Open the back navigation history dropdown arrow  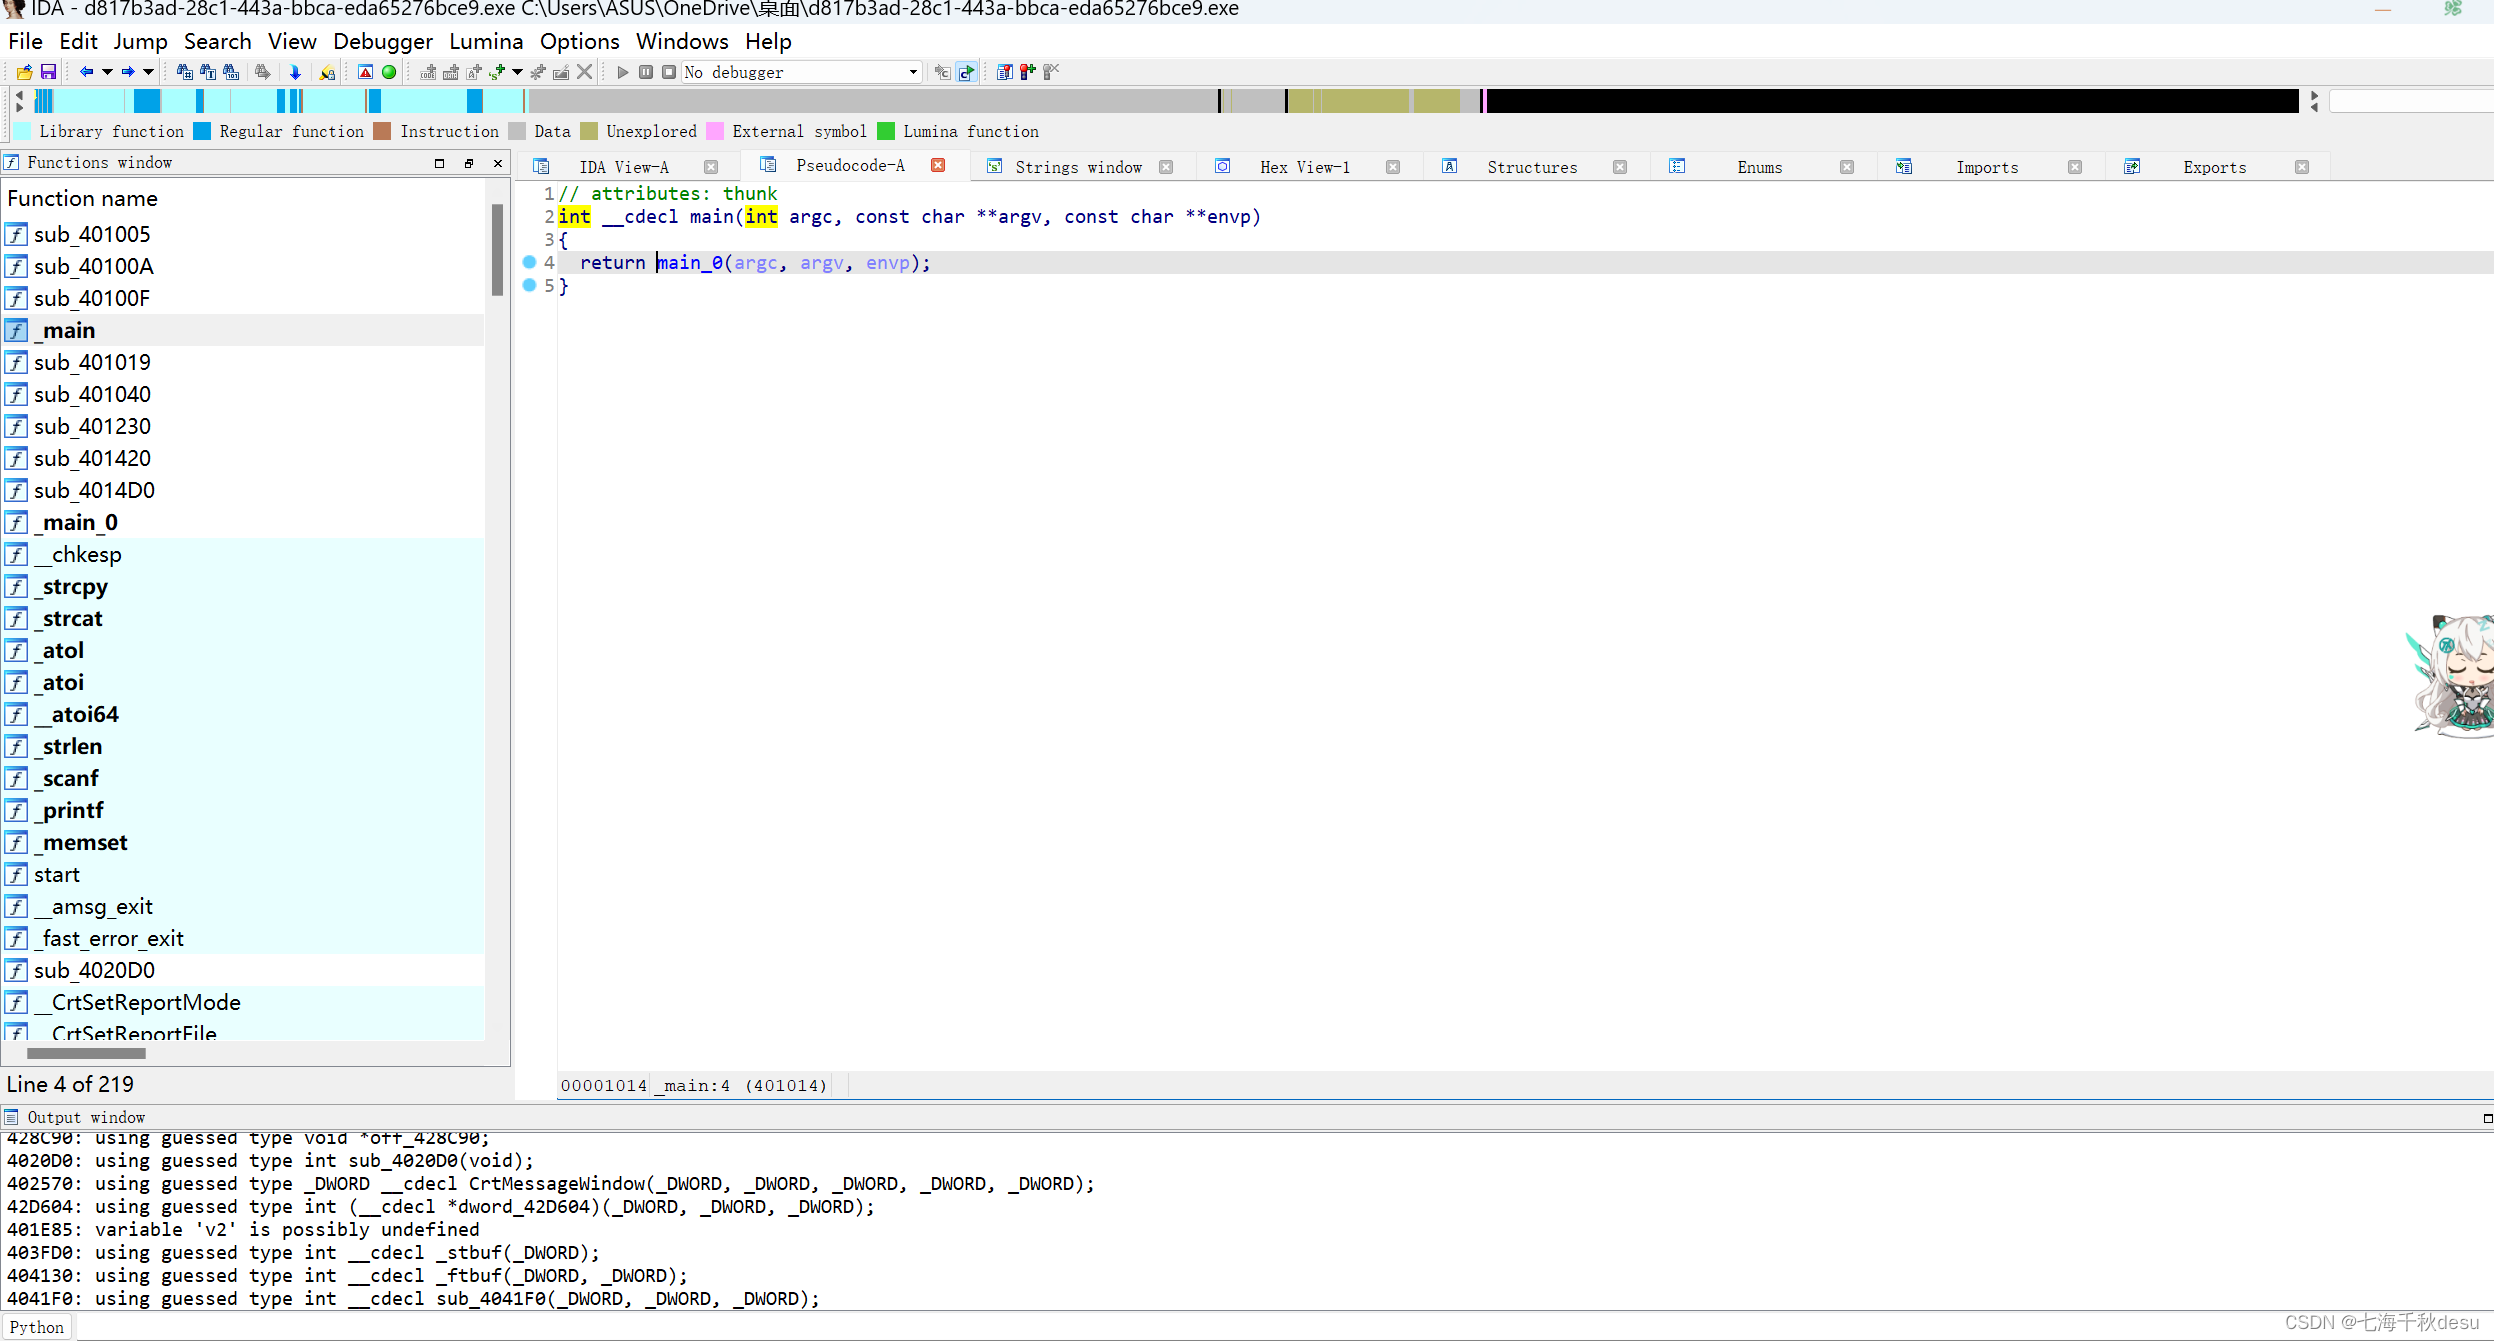107,72
